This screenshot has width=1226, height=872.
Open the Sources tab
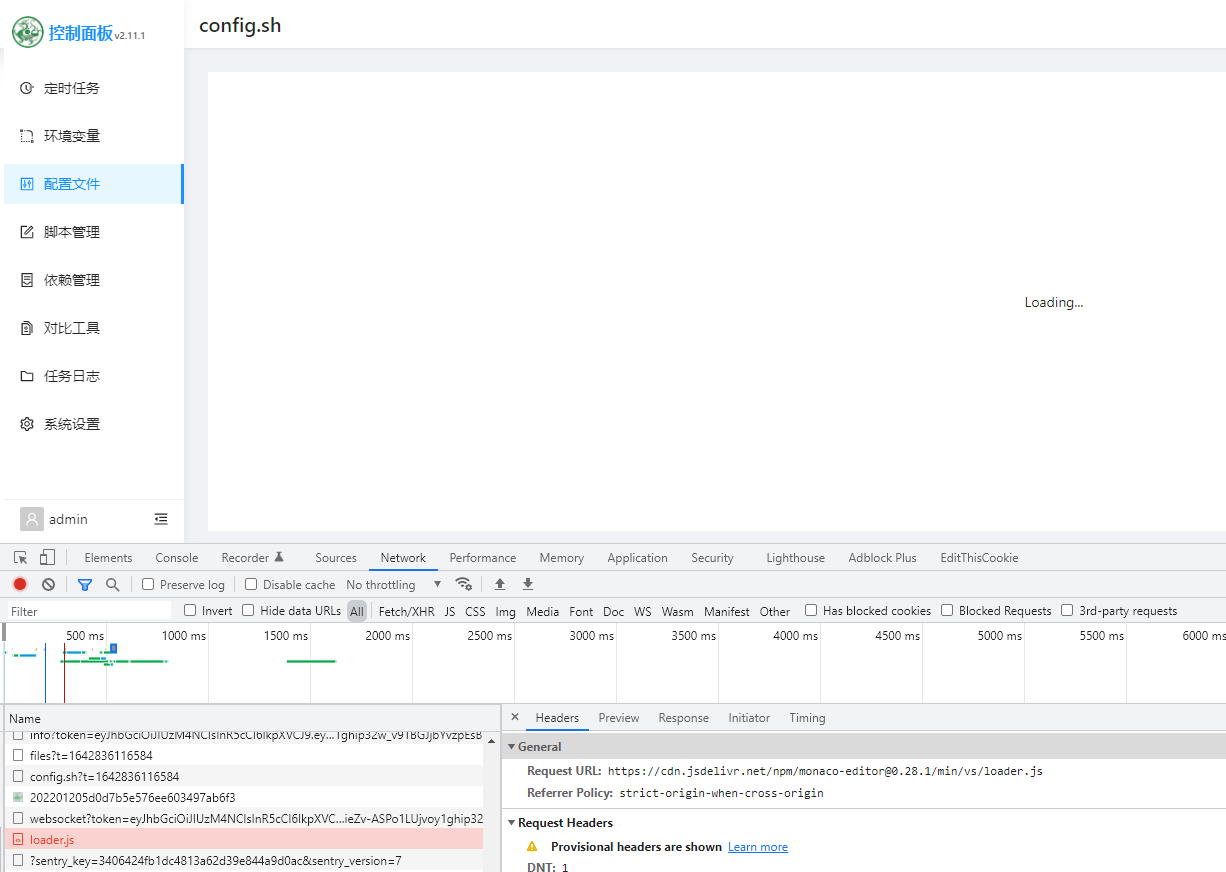tap(336, 558)
